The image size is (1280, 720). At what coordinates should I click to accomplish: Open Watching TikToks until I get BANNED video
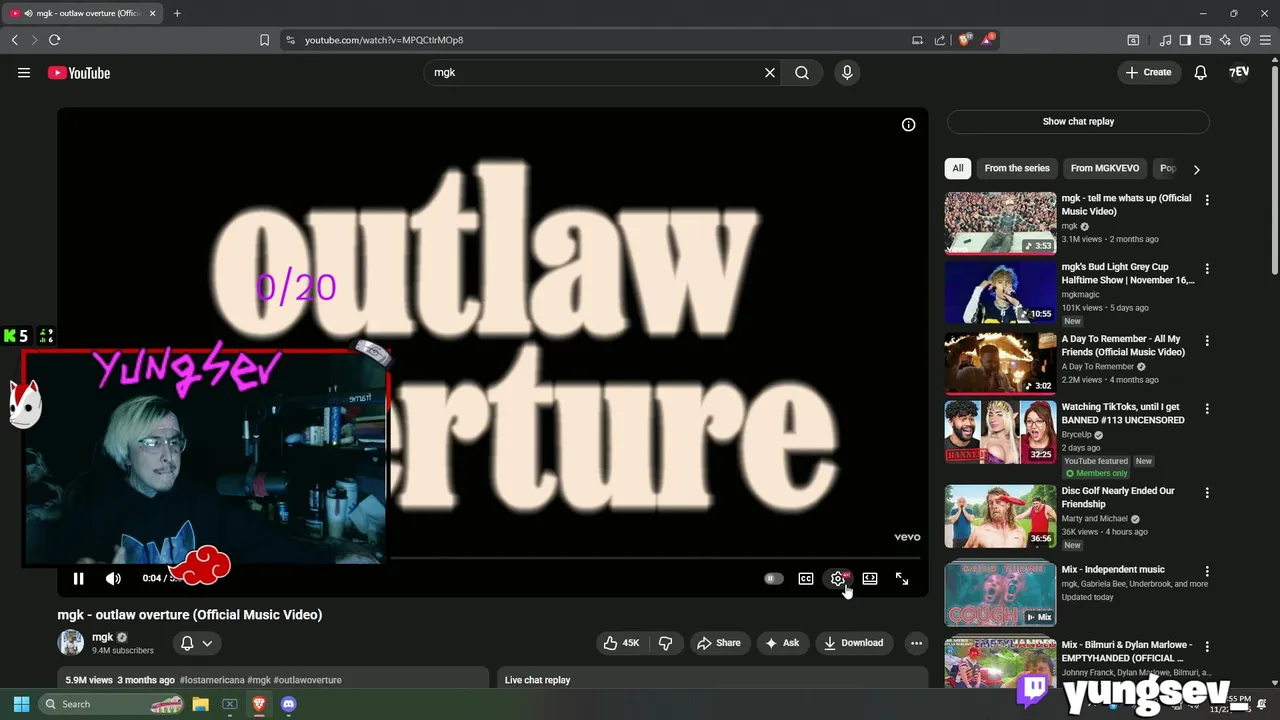(1000, 432)
